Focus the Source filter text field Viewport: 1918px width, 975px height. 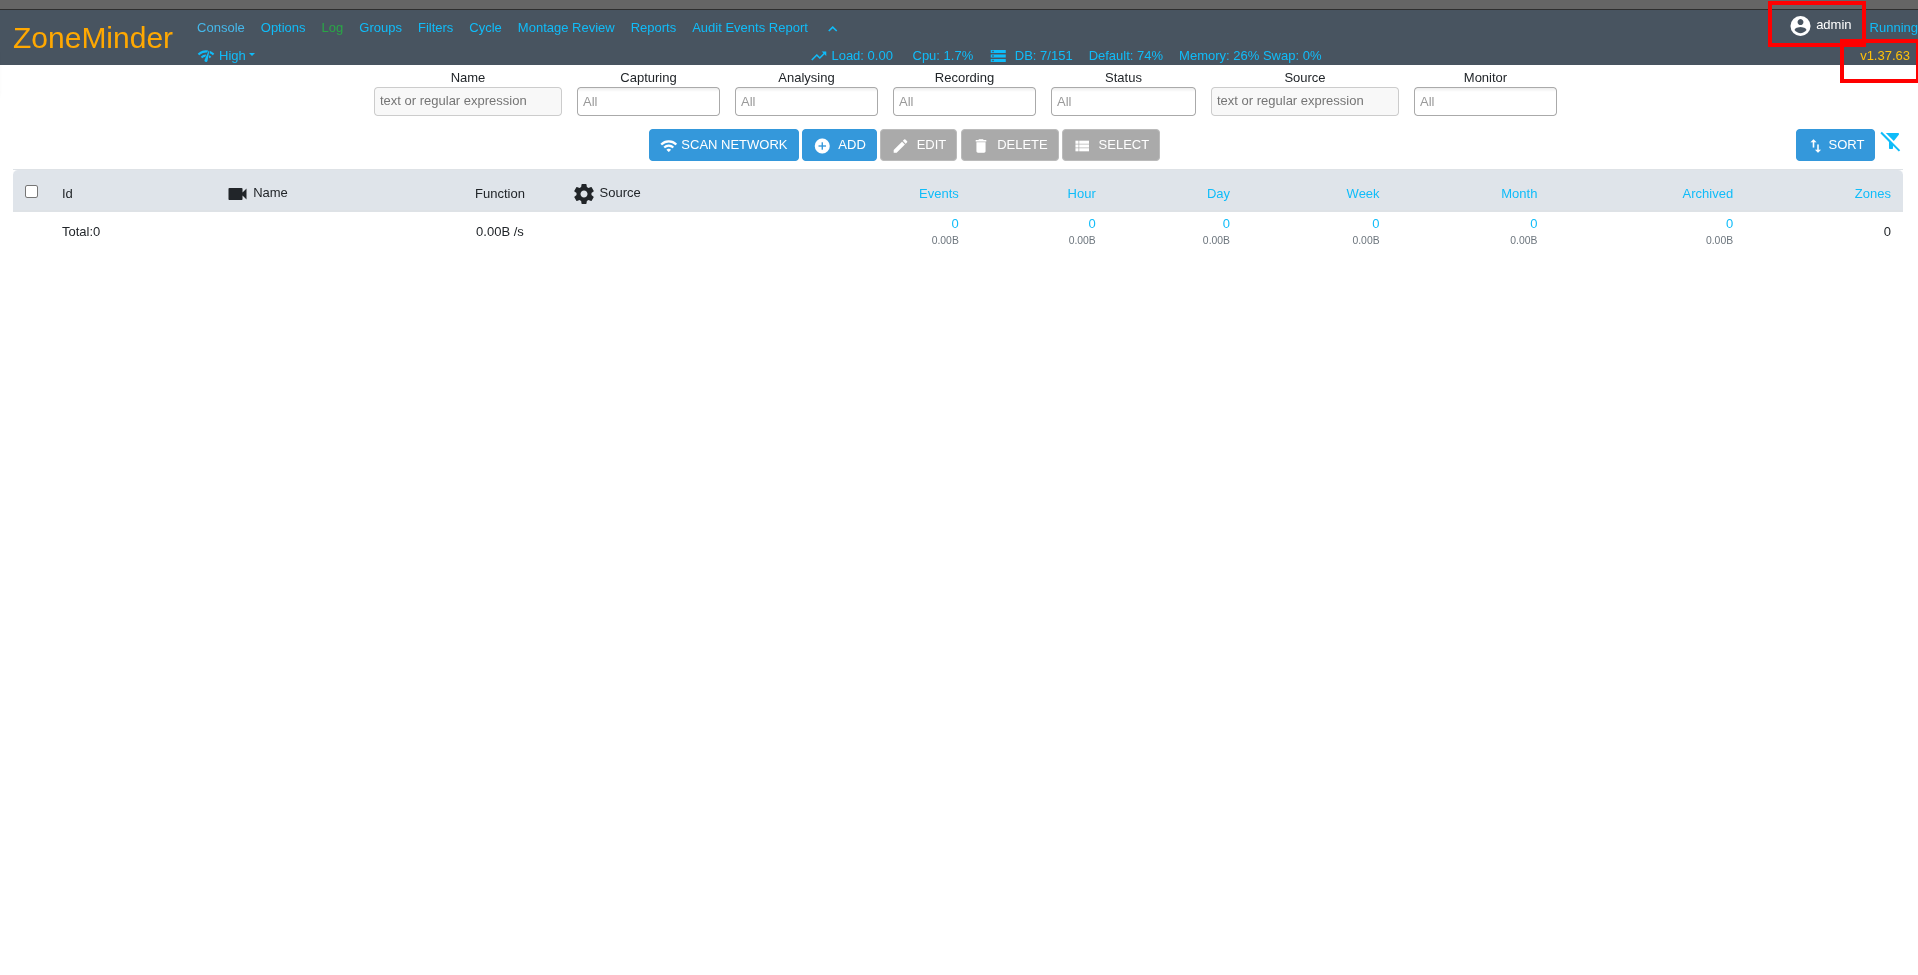pyautogui.click(x=1305, y=101)
